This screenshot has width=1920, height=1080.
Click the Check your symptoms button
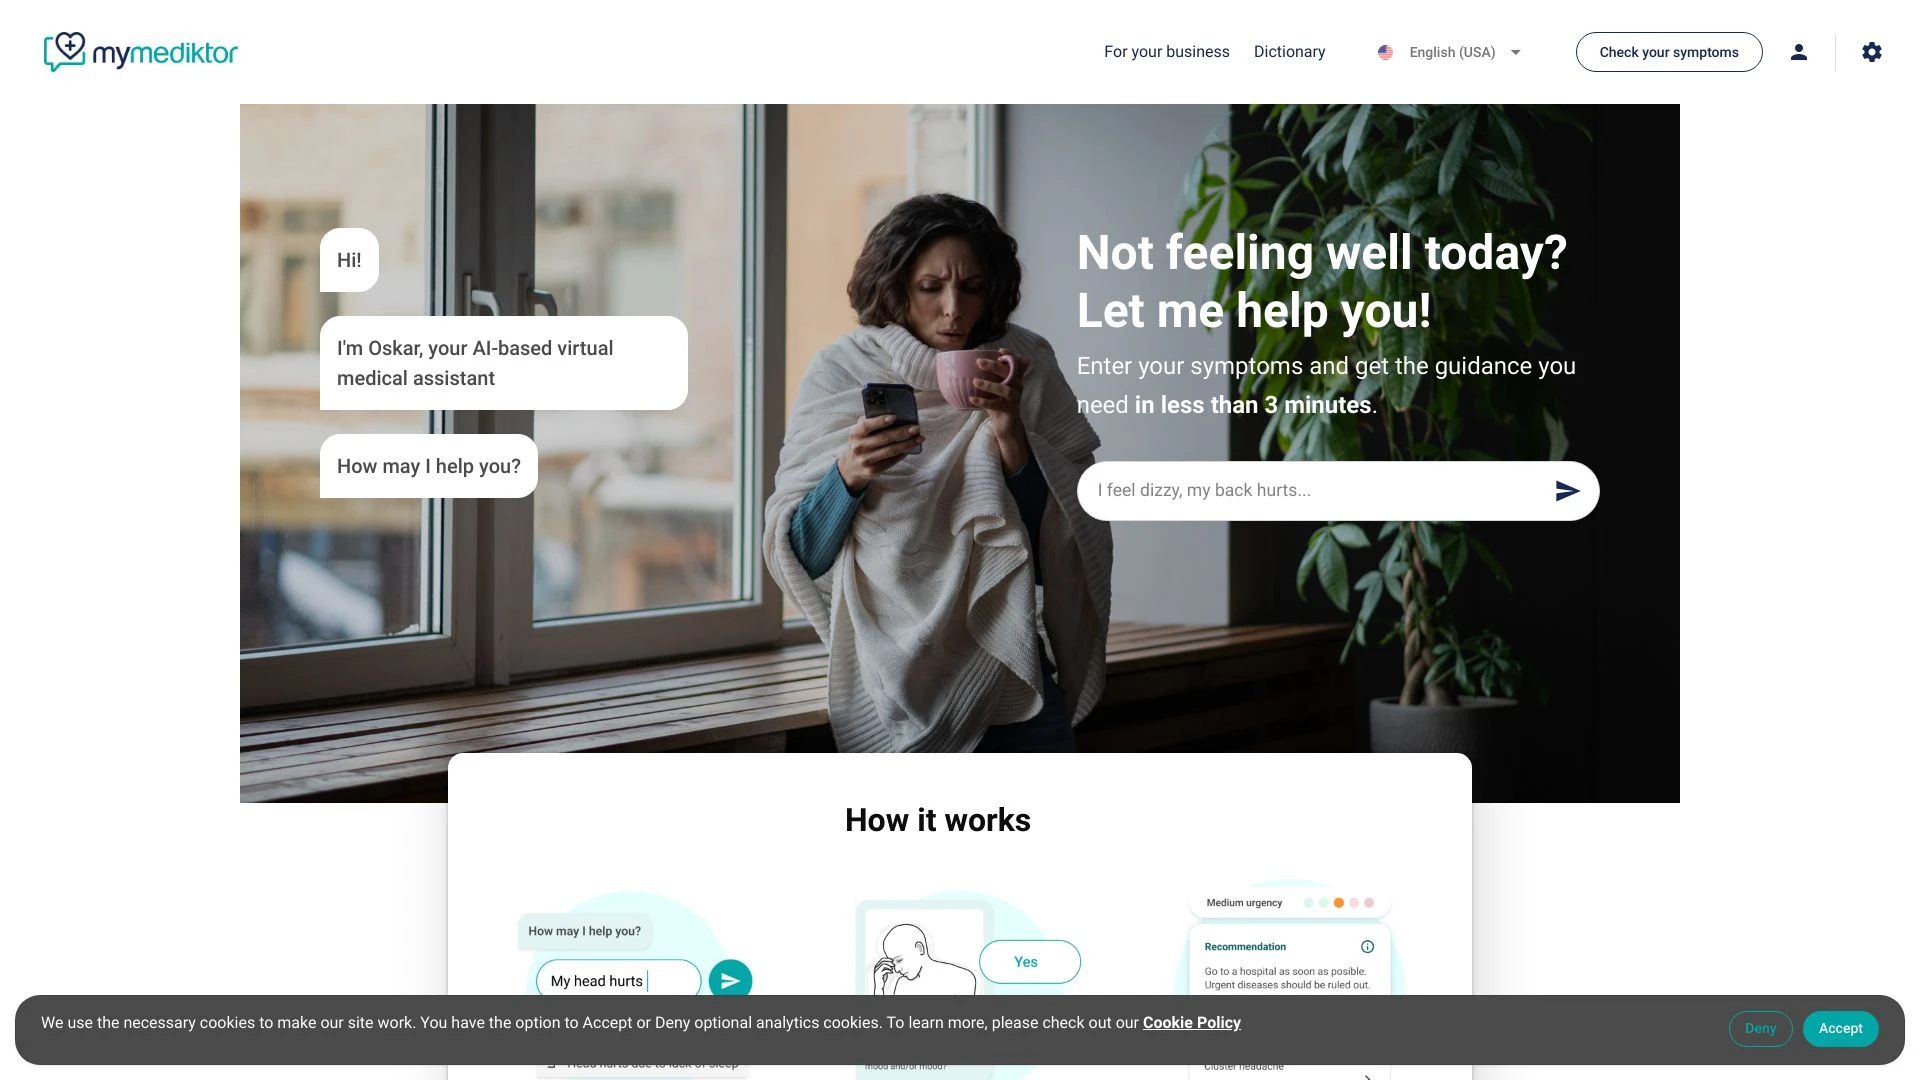click(x=1668, y=51)
